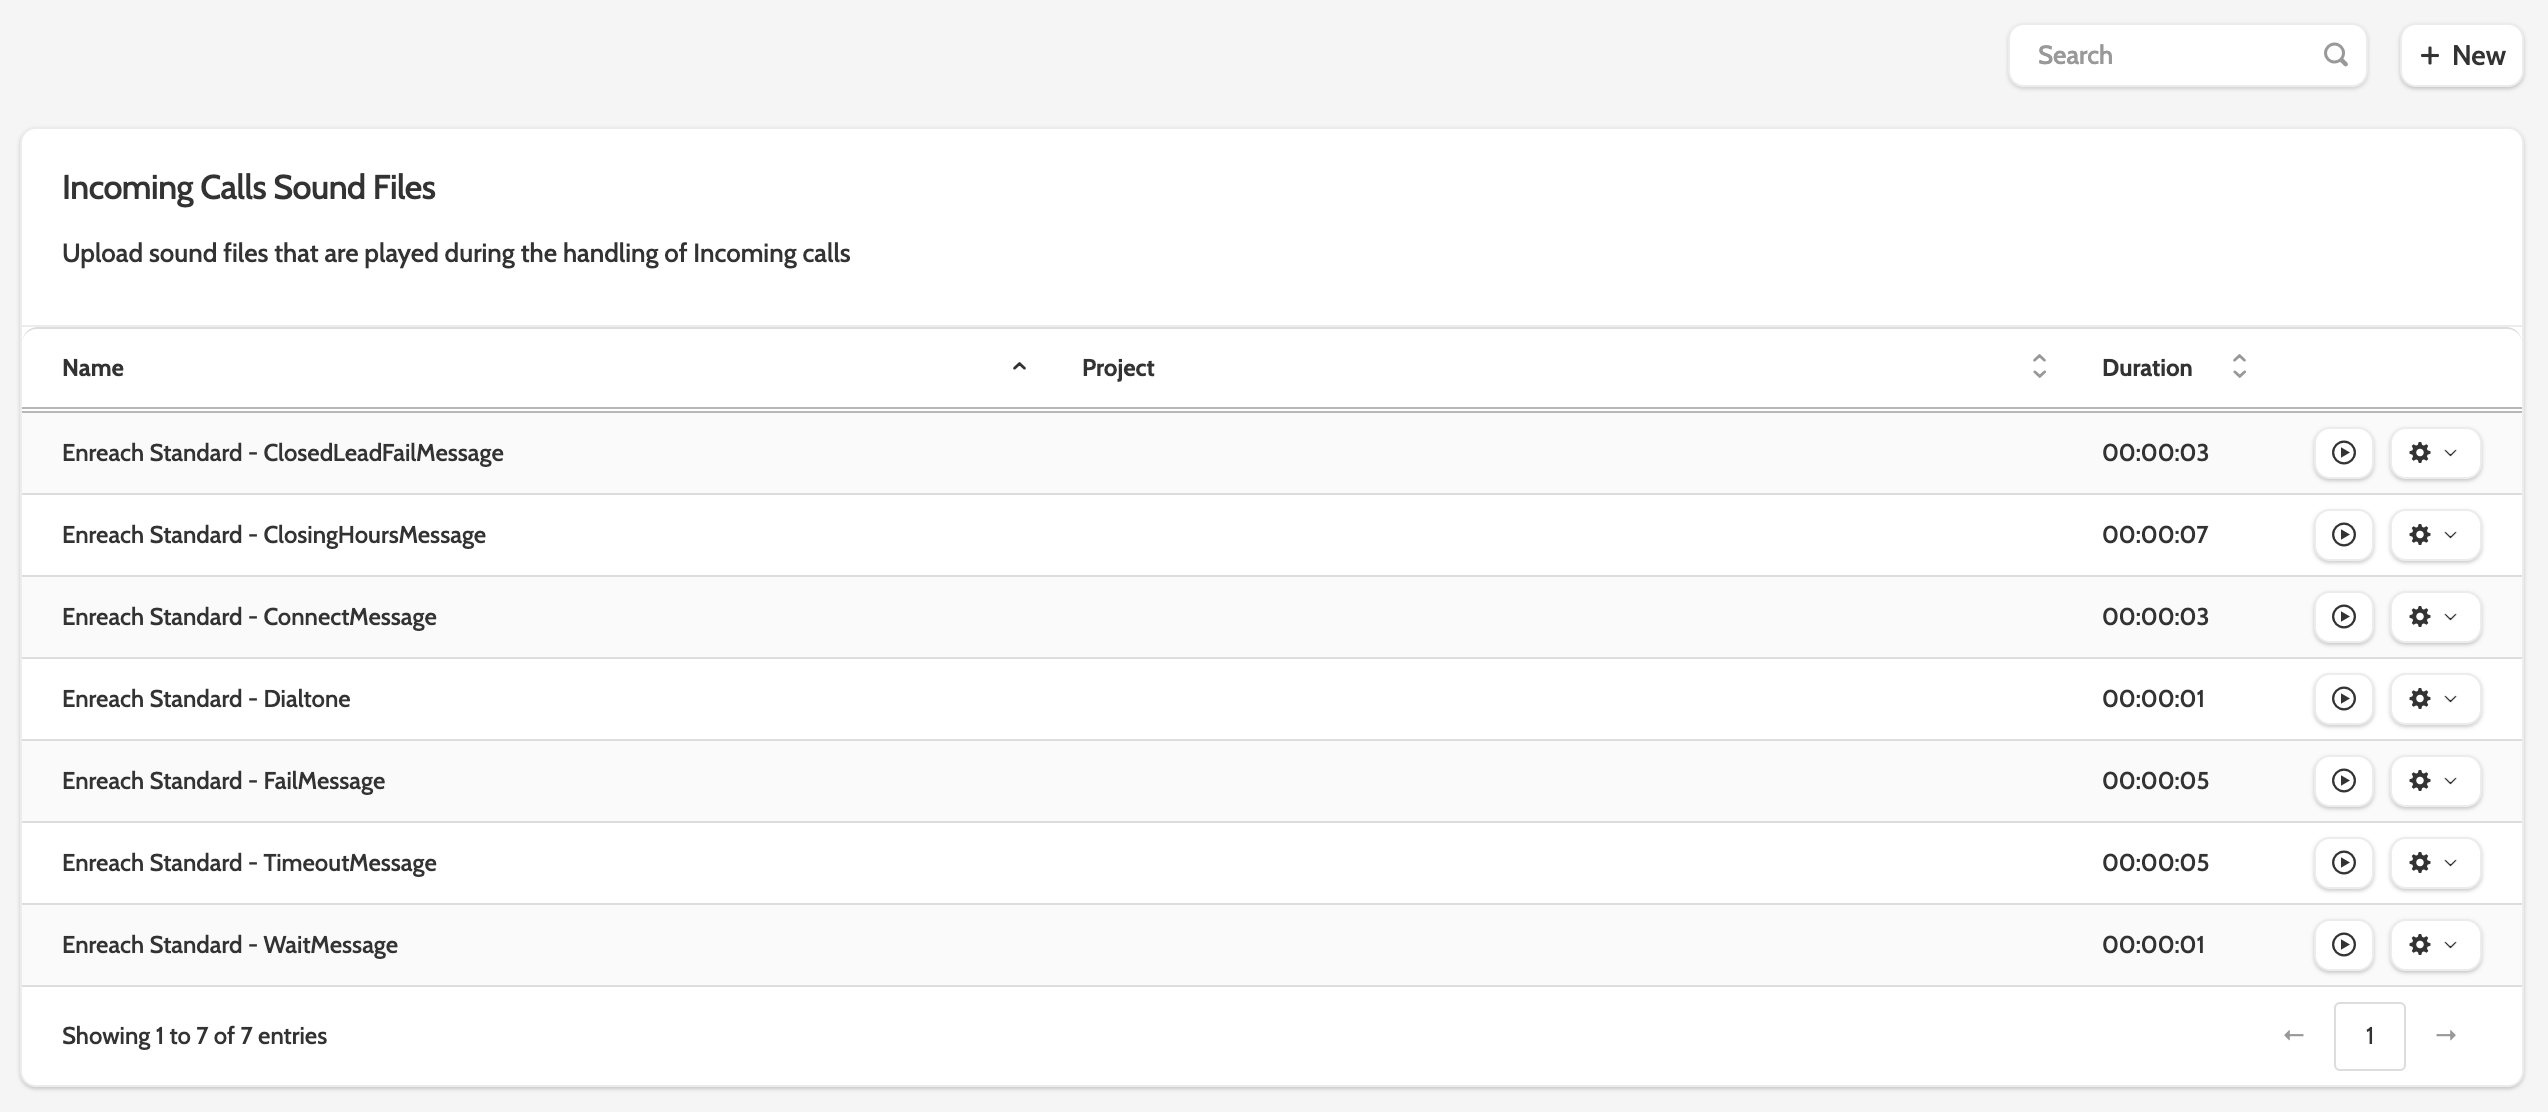Play the TimeoutMessage sound file
The image size is (2548, 1112).
2343,863
